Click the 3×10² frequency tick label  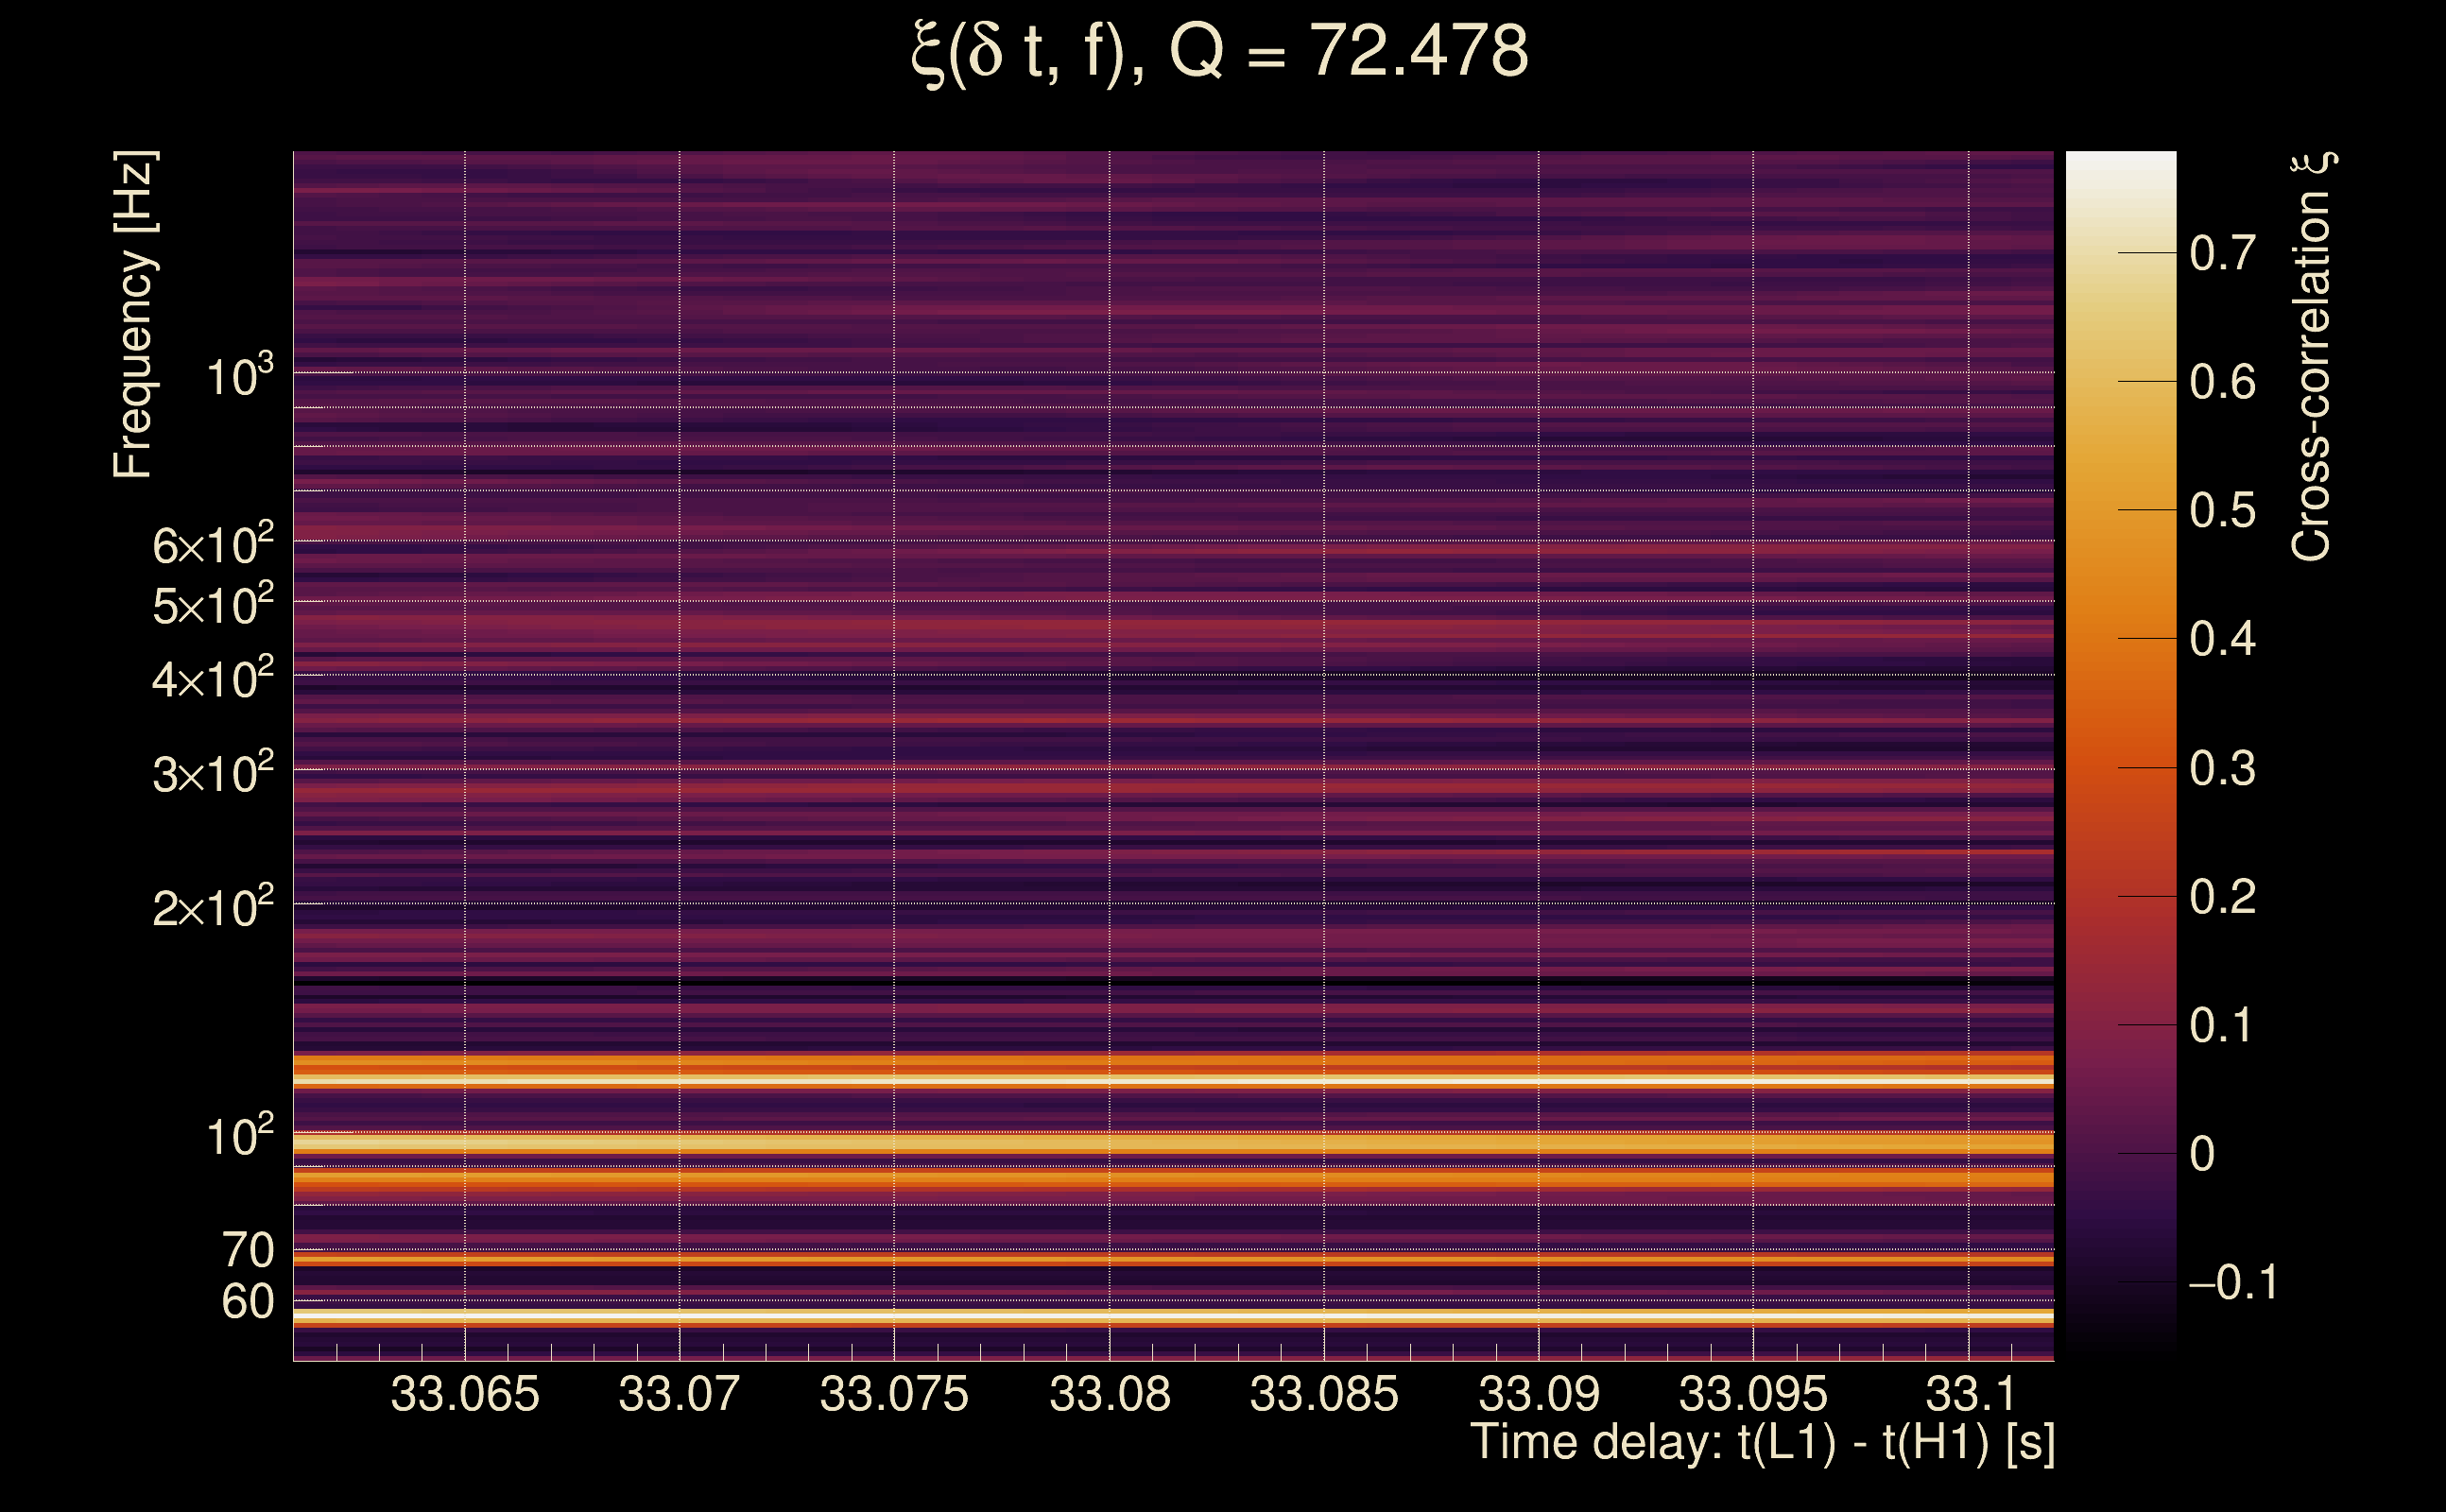[212, 773]
